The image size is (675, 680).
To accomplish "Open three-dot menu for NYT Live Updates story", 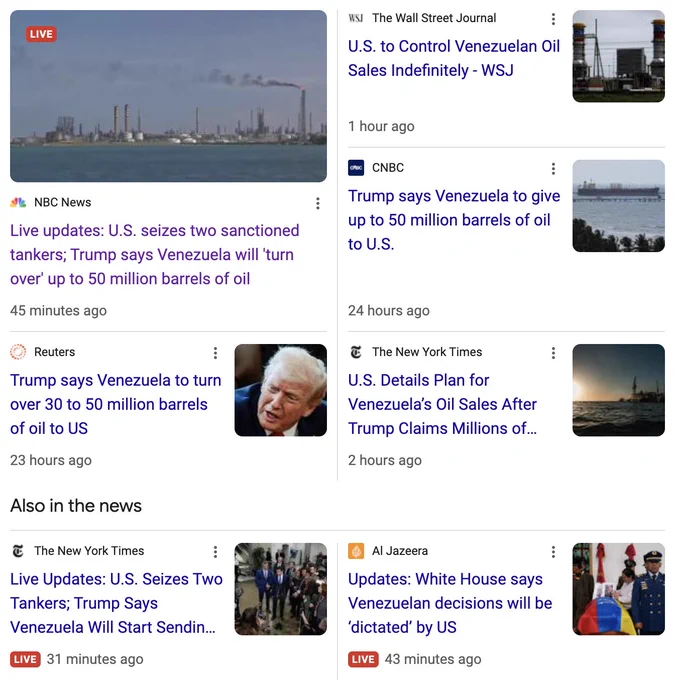I will tap(215, 552).
